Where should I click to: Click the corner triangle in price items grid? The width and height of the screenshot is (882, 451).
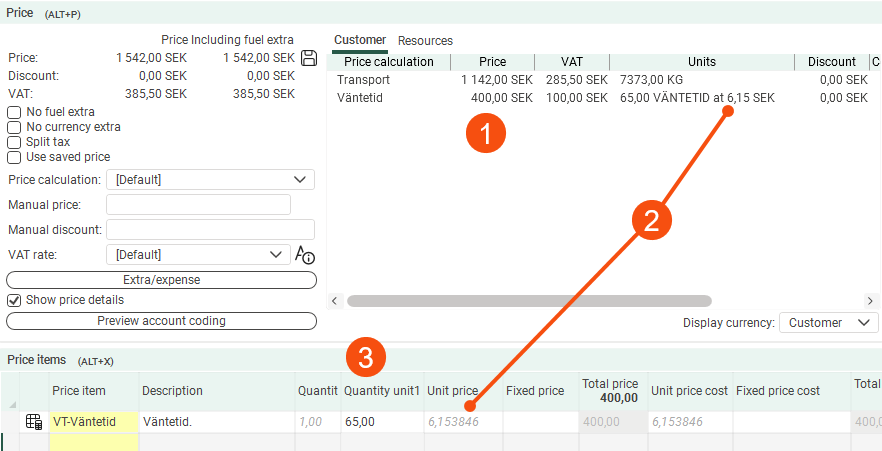coord(12,404)
